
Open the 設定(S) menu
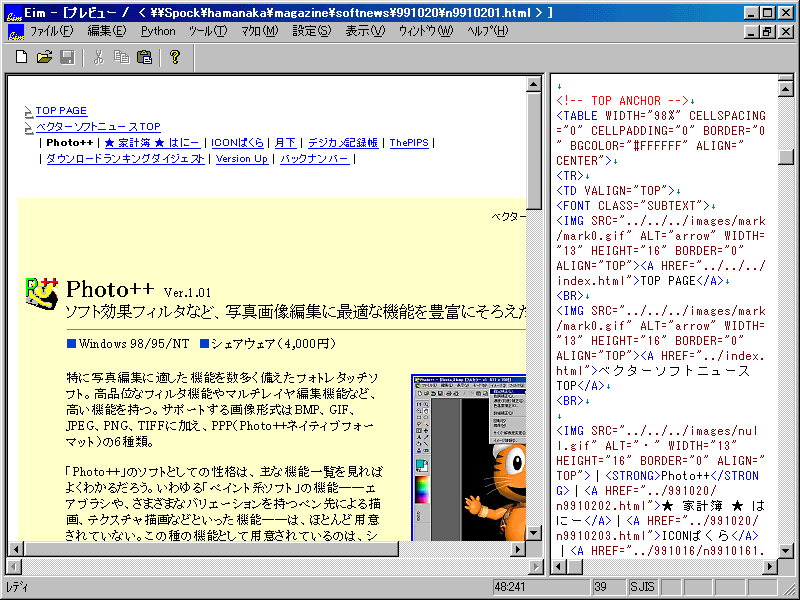312,31
